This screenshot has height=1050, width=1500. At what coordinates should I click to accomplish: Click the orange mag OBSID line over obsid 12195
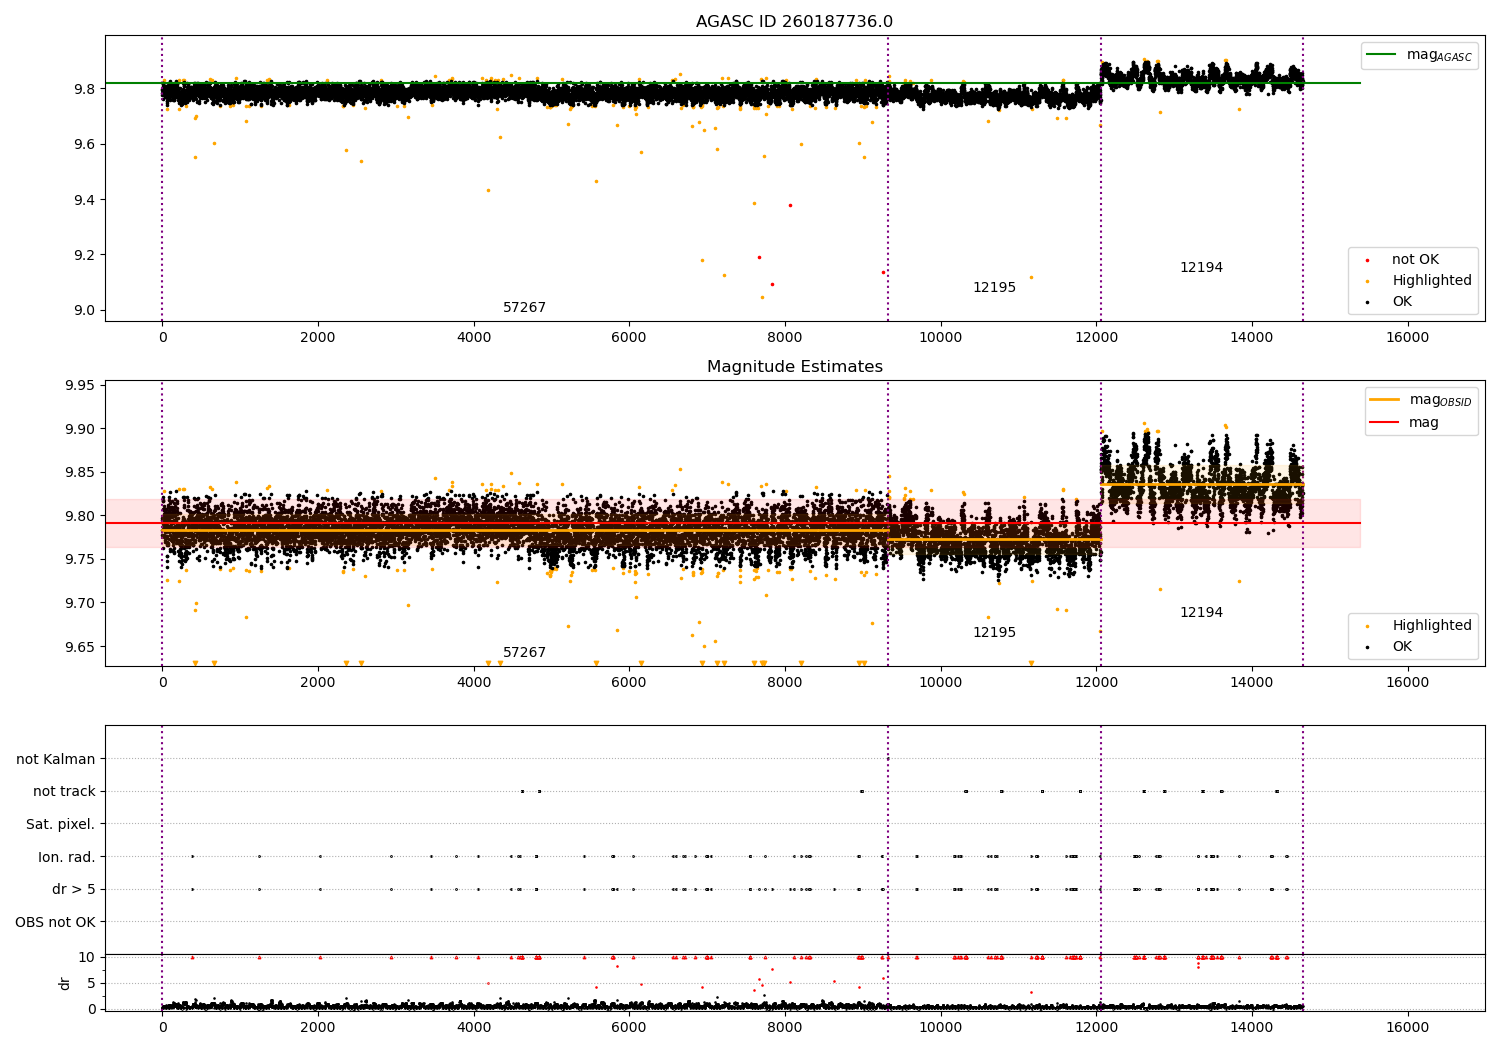coord(994,540)
